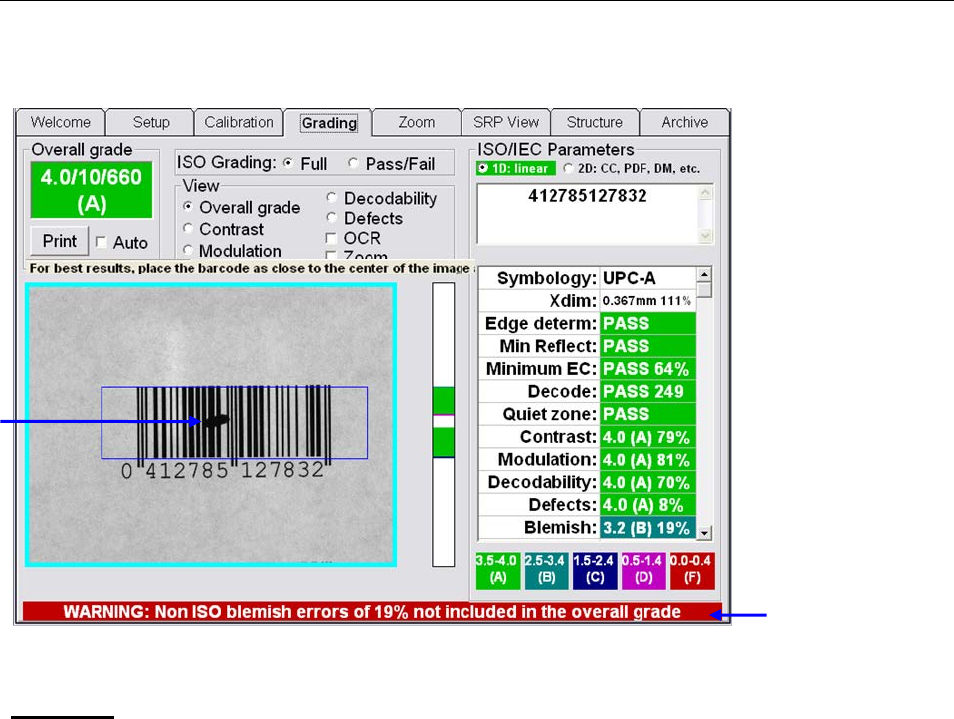
Task: Click the Xdim 0.367mm 111% value
Action: [647, 300]
